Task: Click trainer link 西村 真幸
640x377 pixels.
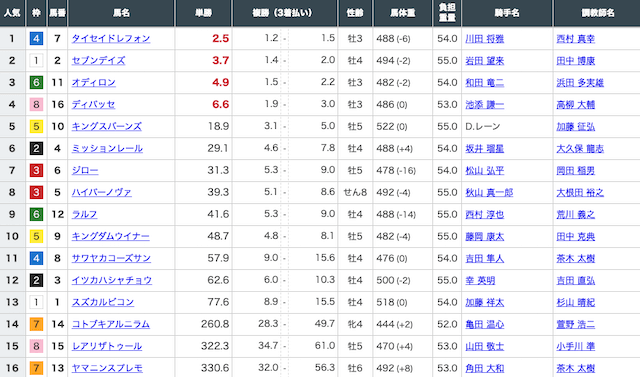Action: [576, 39]
